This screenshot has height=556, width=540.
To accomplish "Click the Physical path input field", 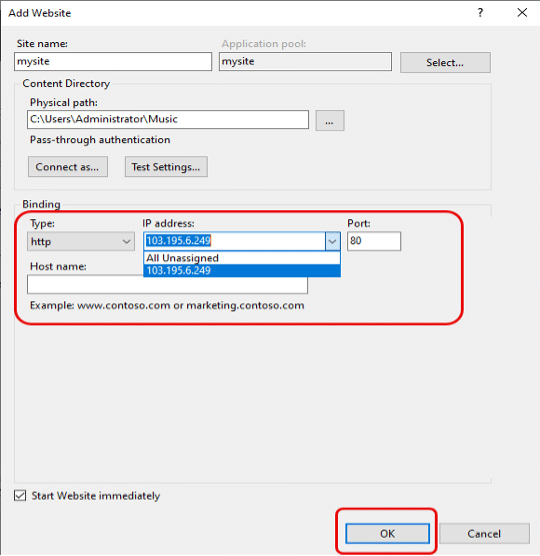I will click(168, 119).
